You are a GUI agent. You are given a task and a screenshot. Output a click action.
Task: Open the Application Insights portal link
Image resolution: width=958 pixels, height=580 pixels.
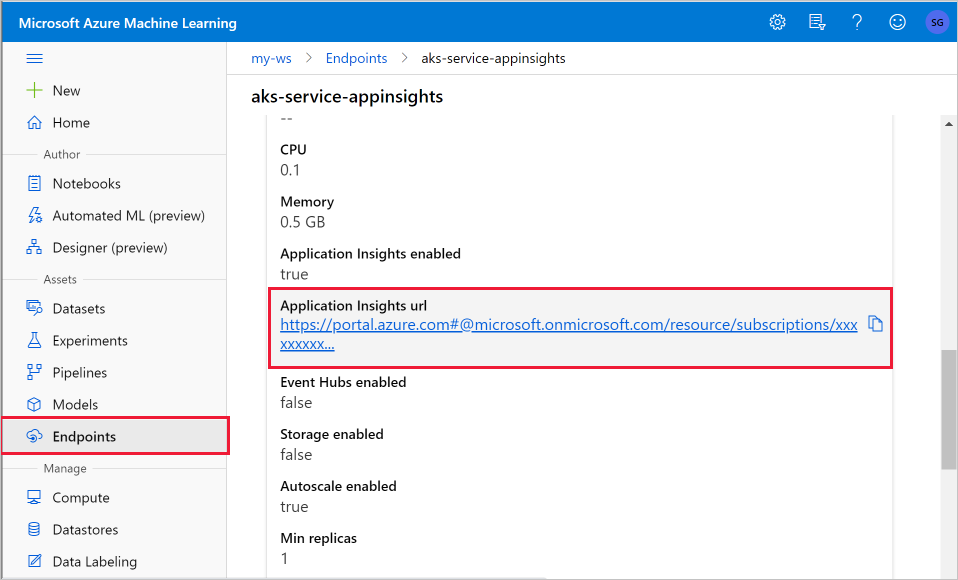tap(569, 324)
